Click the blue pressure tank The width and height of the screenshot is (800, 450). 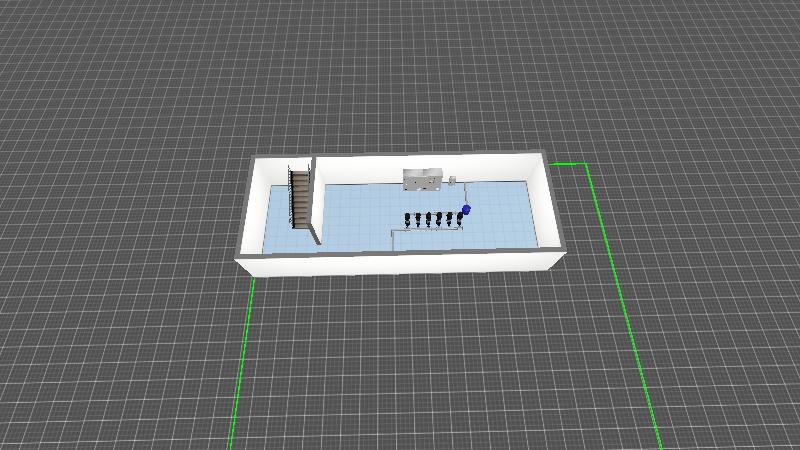point(466,210)
